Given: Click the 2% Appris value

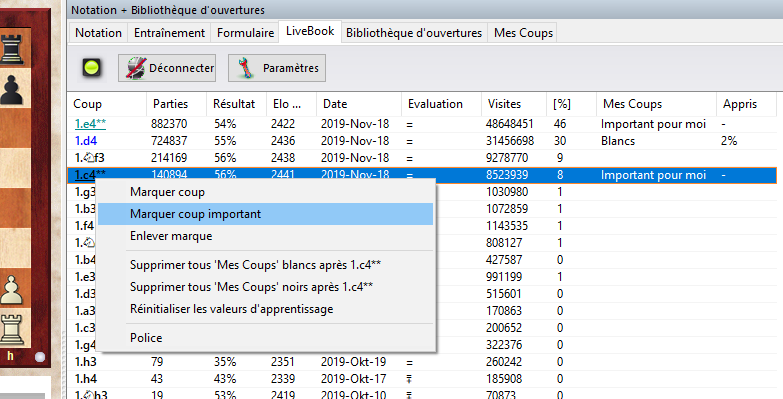Looking at the screenshot, I should pos(729,141).
